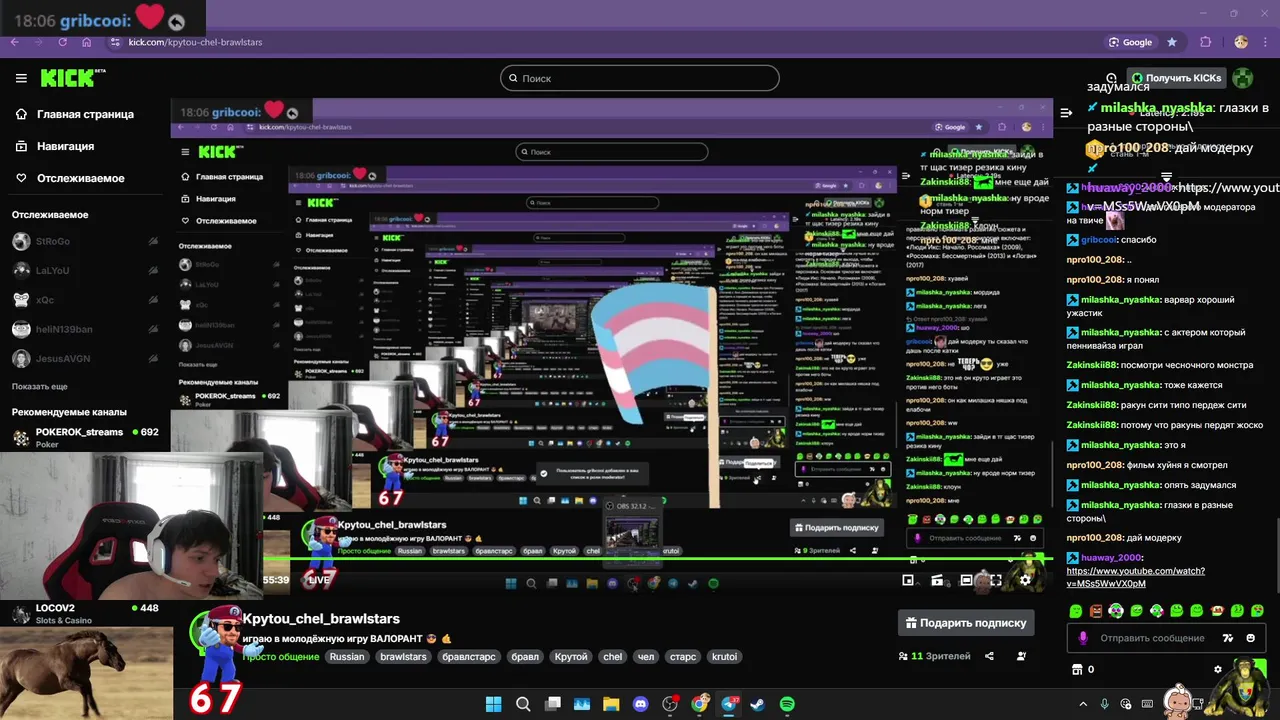1280x720 pixels.
Task: Toggle the player mini-player icon
Action: 908,580
